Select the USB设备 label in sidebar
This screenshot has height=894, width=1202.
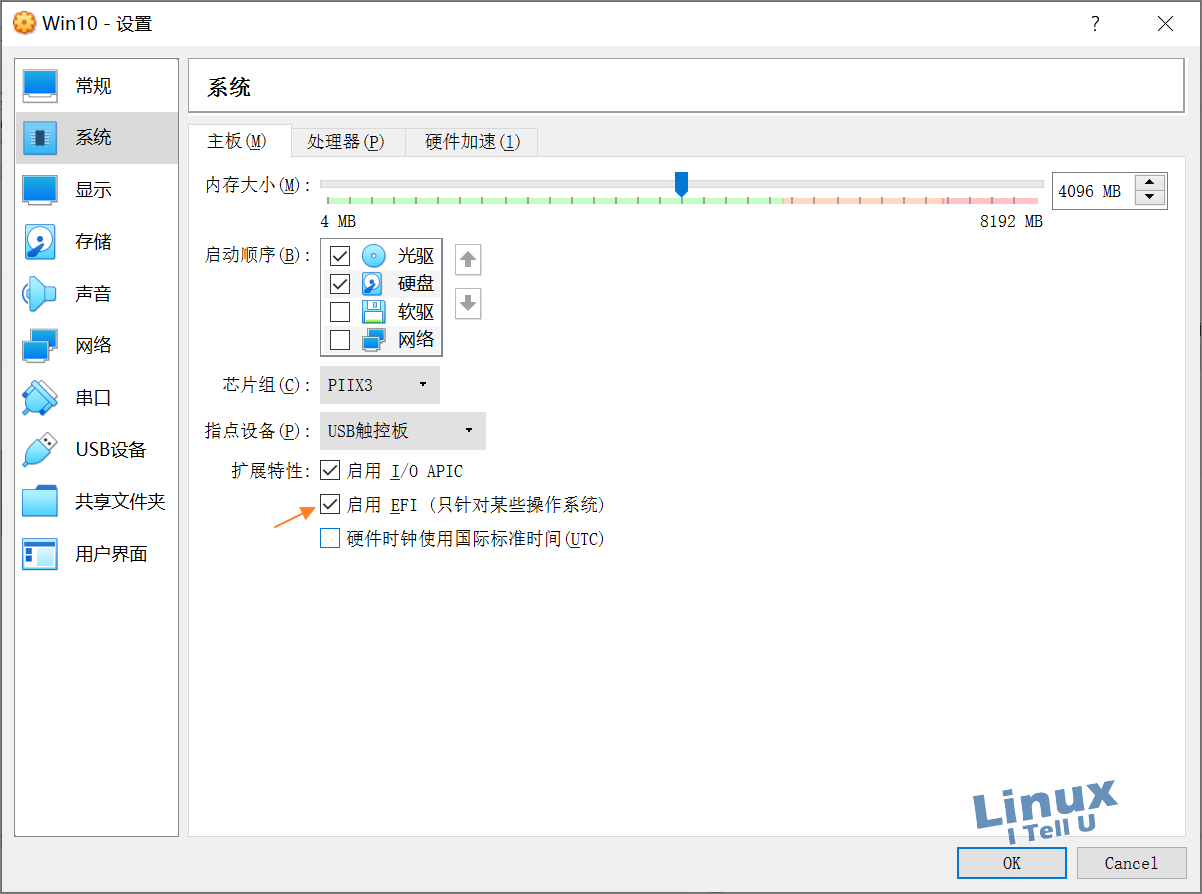(x=111, y=450)
